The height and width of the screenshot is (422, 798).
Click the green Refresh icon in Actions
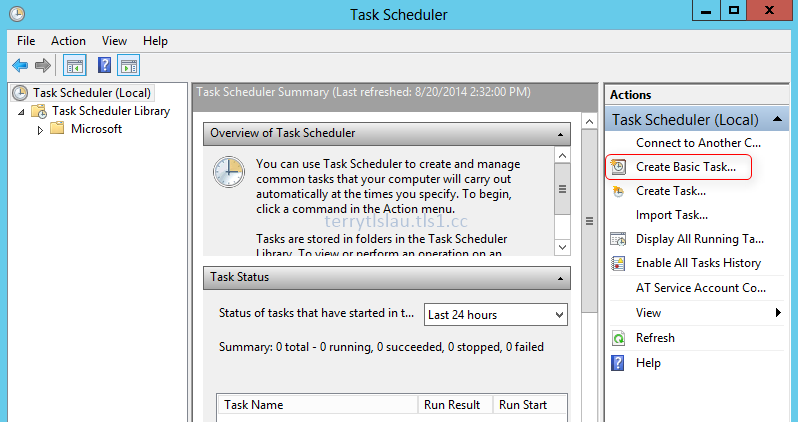(x=618, y=338)
